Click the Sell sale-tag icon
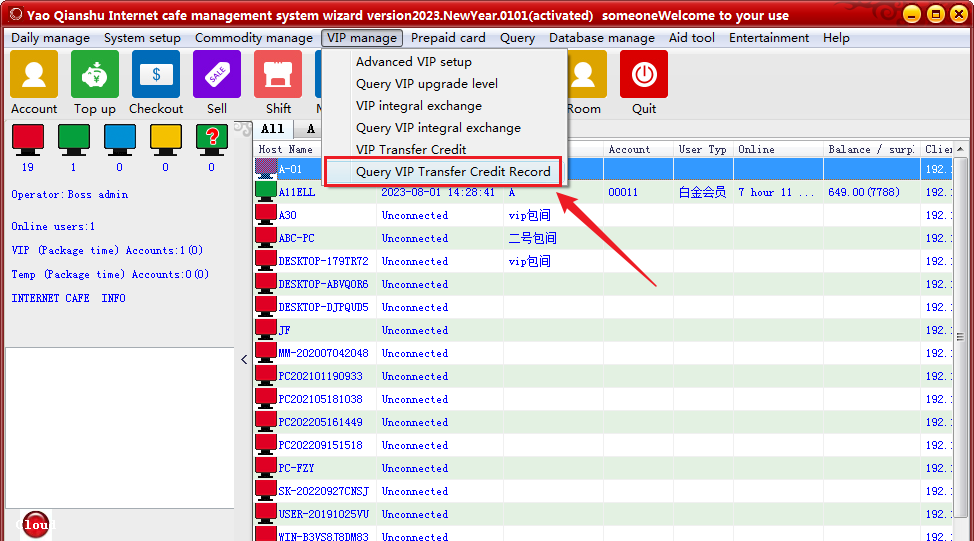This screenshot has height=541, width=974. click(217, 75)
